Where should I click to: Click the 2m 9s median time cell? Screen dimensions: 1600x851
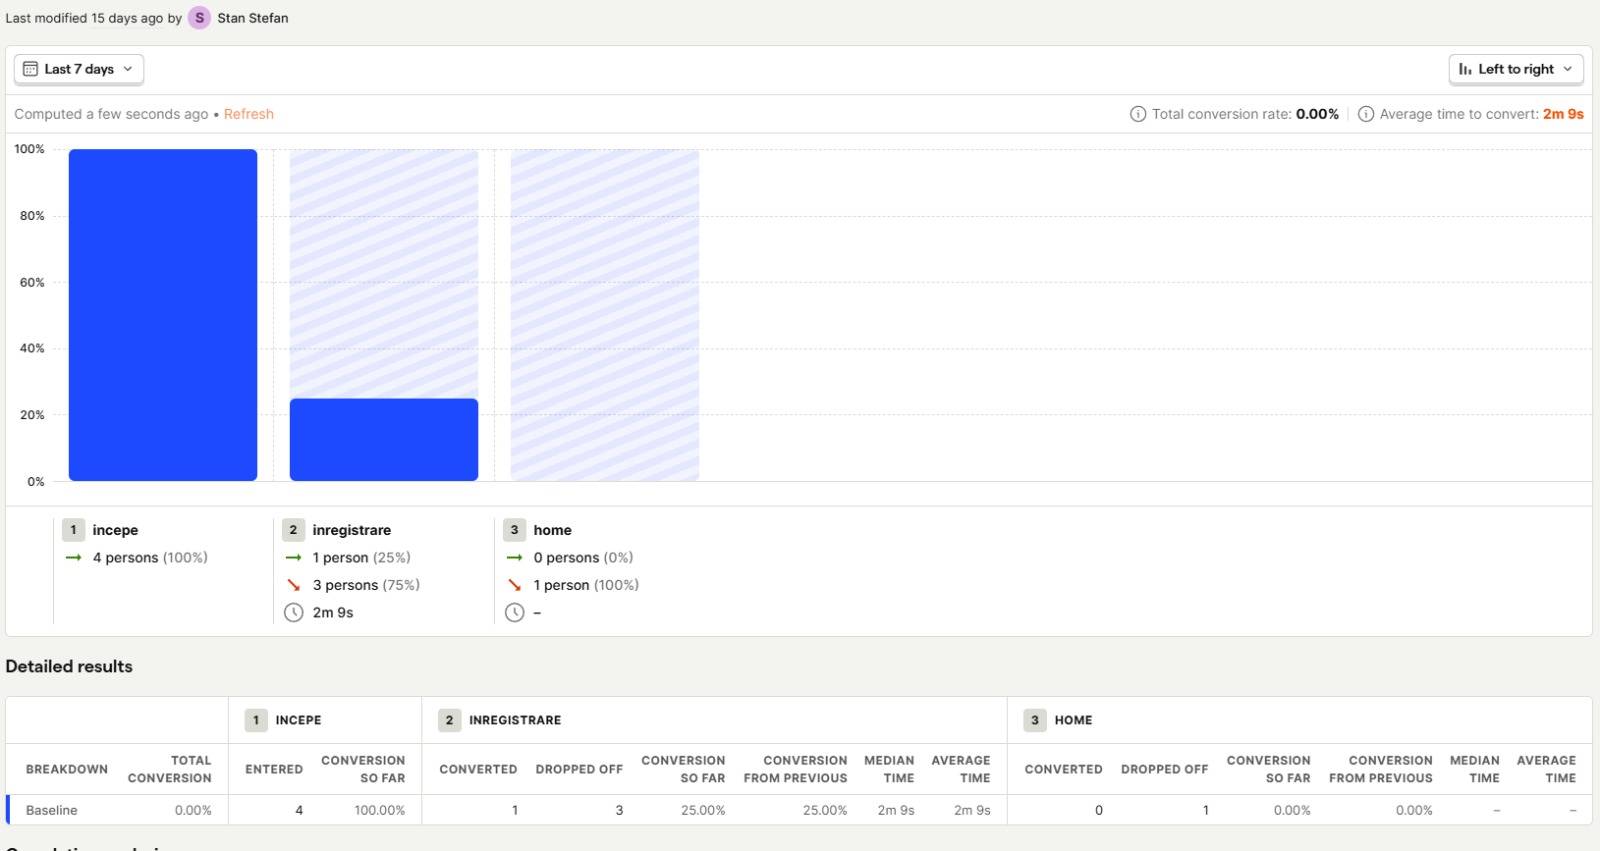[x=896, y=810]
